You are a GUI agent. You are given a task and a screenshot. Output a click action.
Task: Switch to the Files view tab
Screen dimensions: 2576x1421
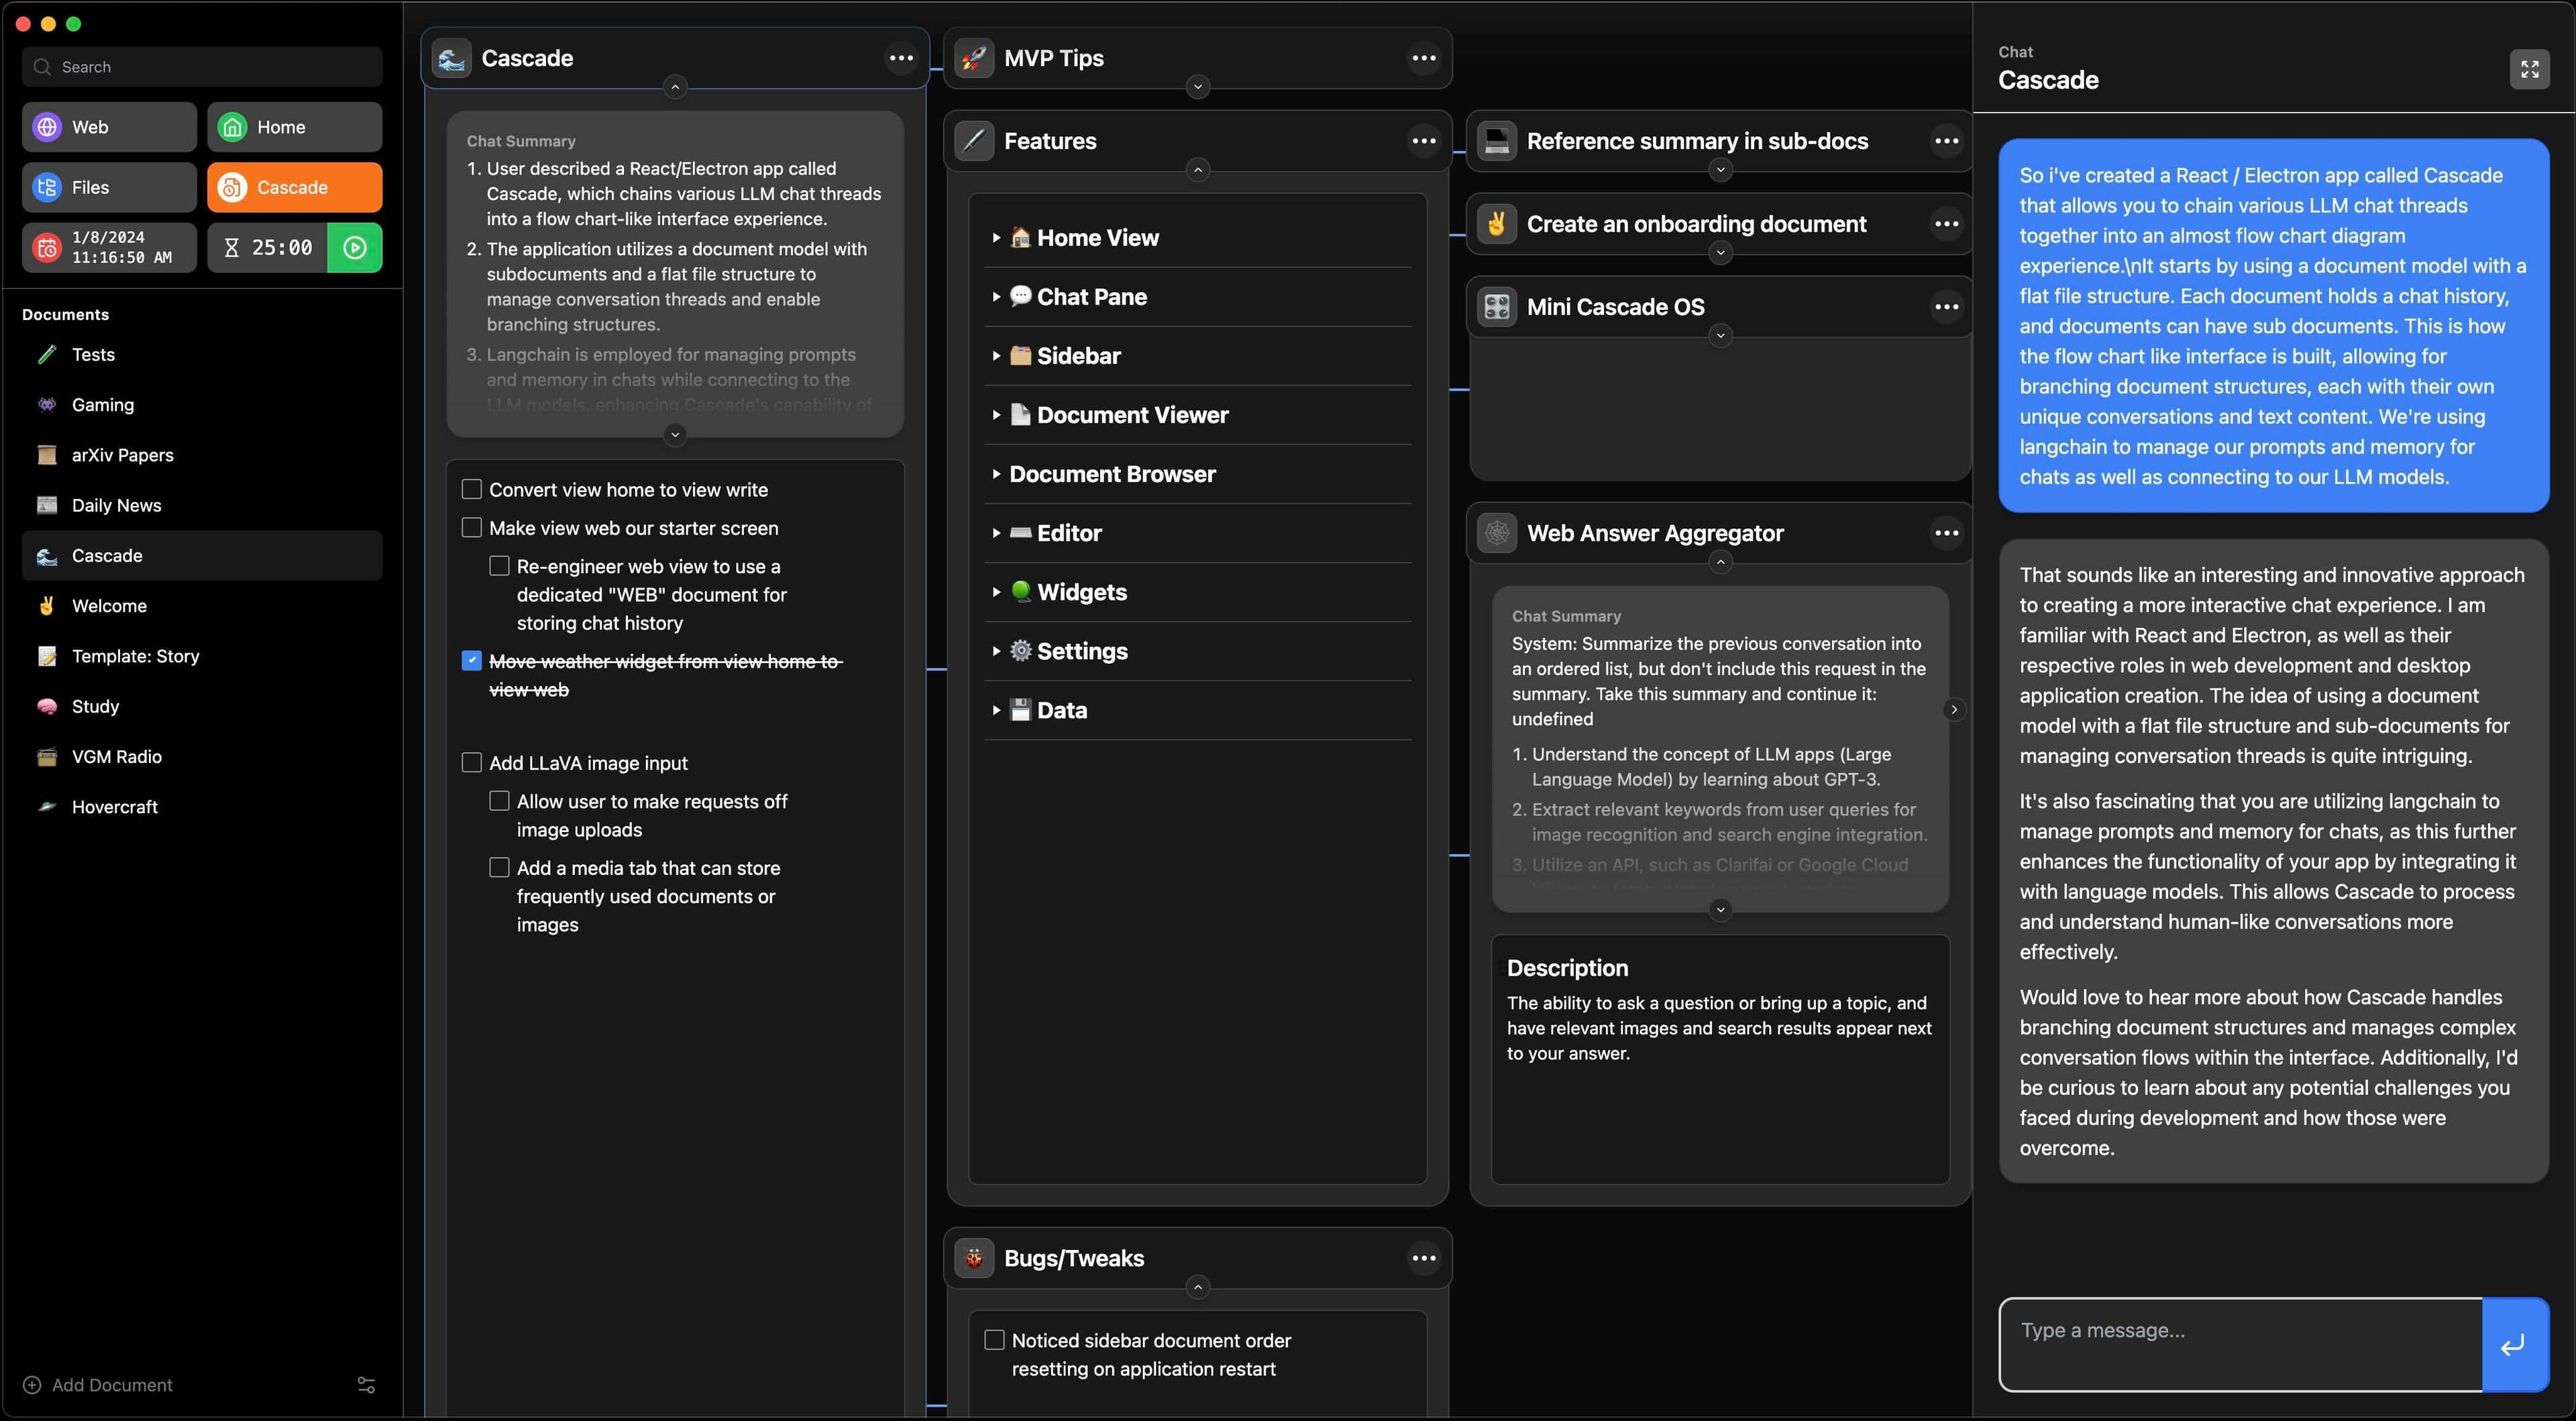[109, 187]
